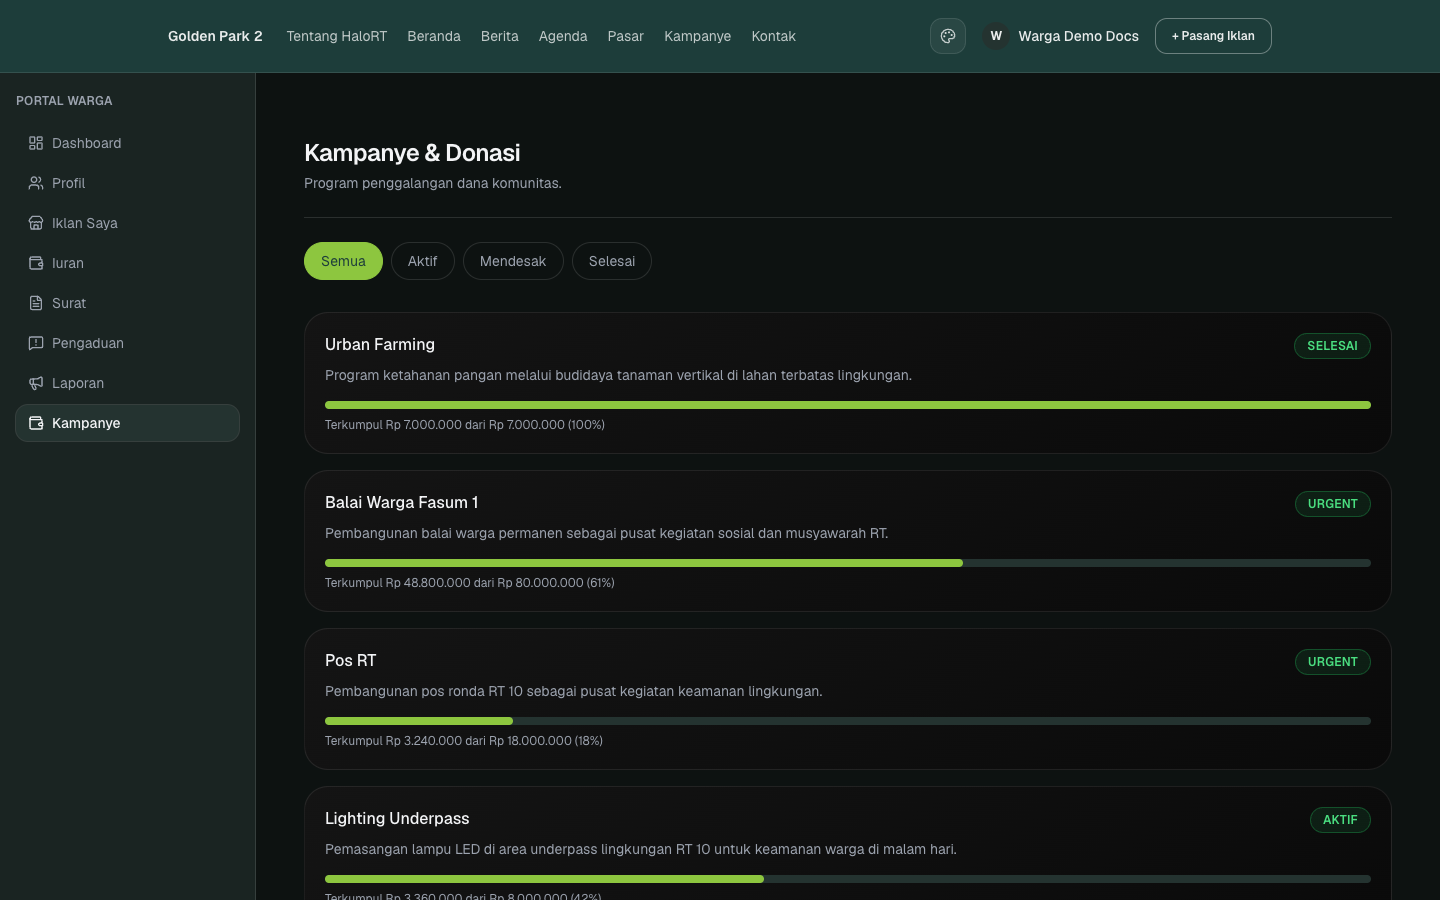Show all campaigns with Semua filter

(x=343, y=261)
